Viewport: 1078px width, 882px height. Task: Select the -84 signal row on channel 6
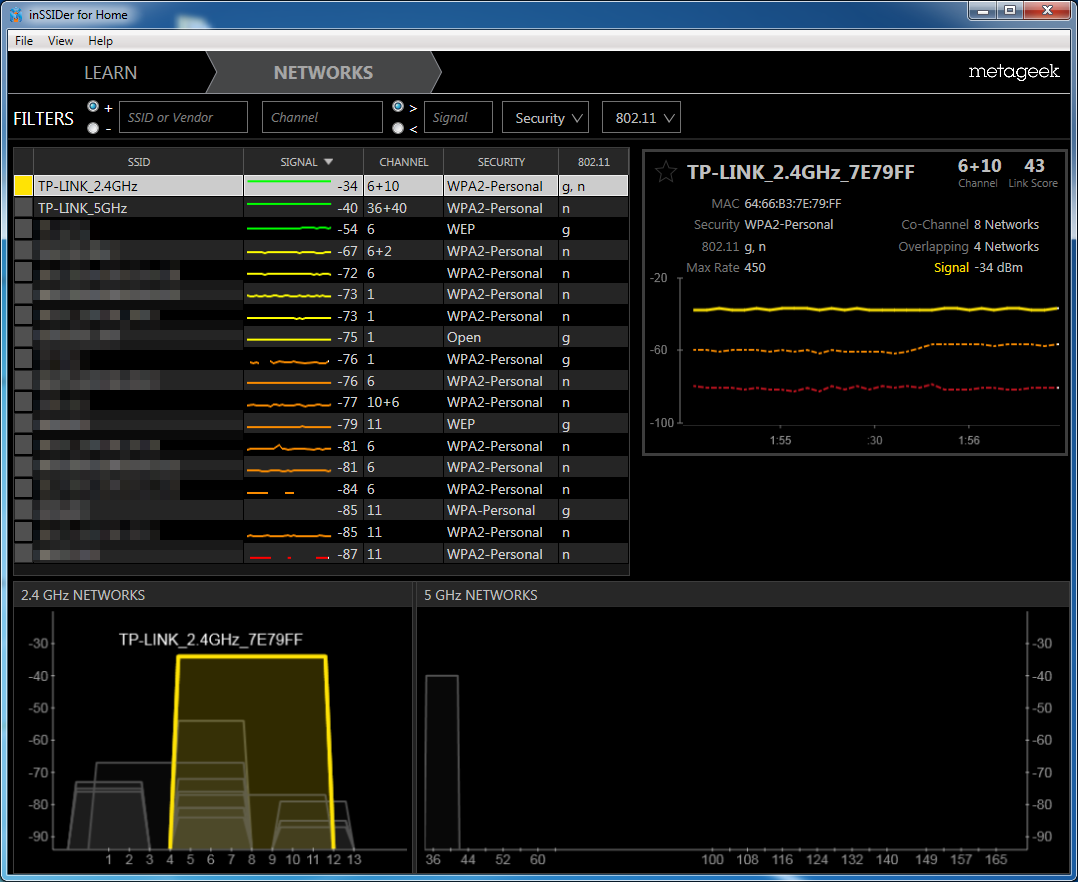321,489
